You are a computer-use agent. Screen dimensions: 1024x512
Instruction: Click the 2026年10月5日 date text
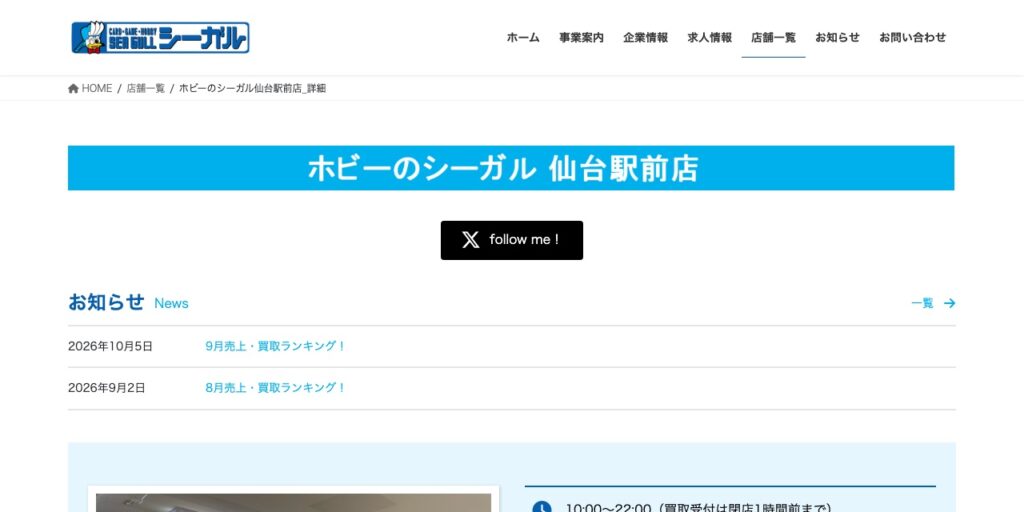pyautogui.click(x=110, y=346)
